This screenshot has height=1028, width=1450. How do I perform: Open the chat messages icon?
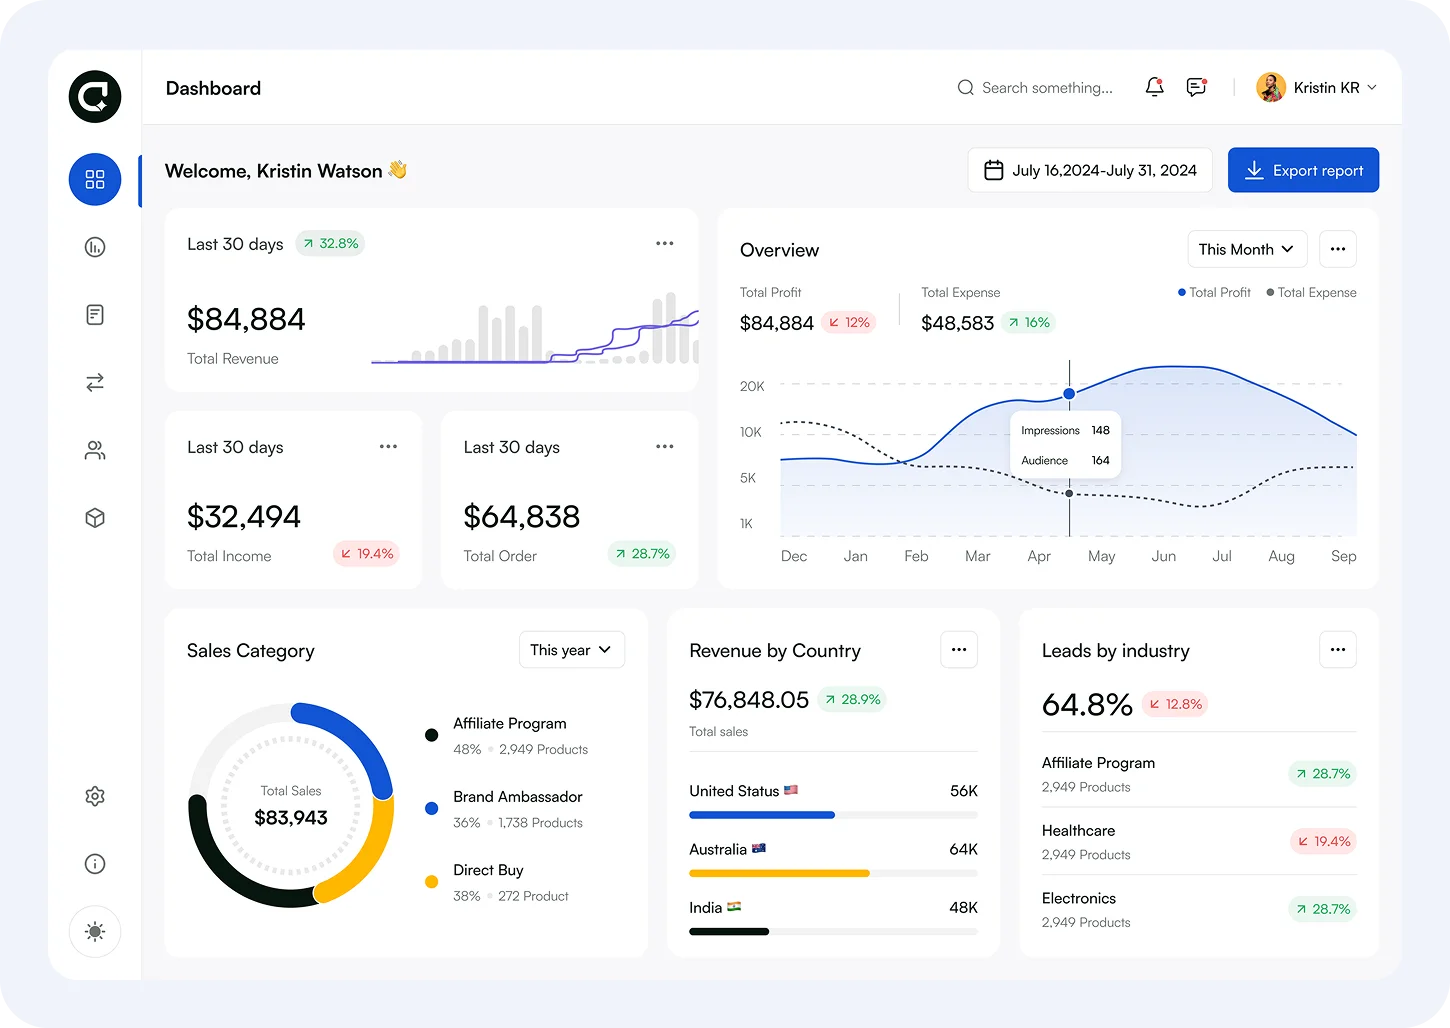pos(1196,88)
